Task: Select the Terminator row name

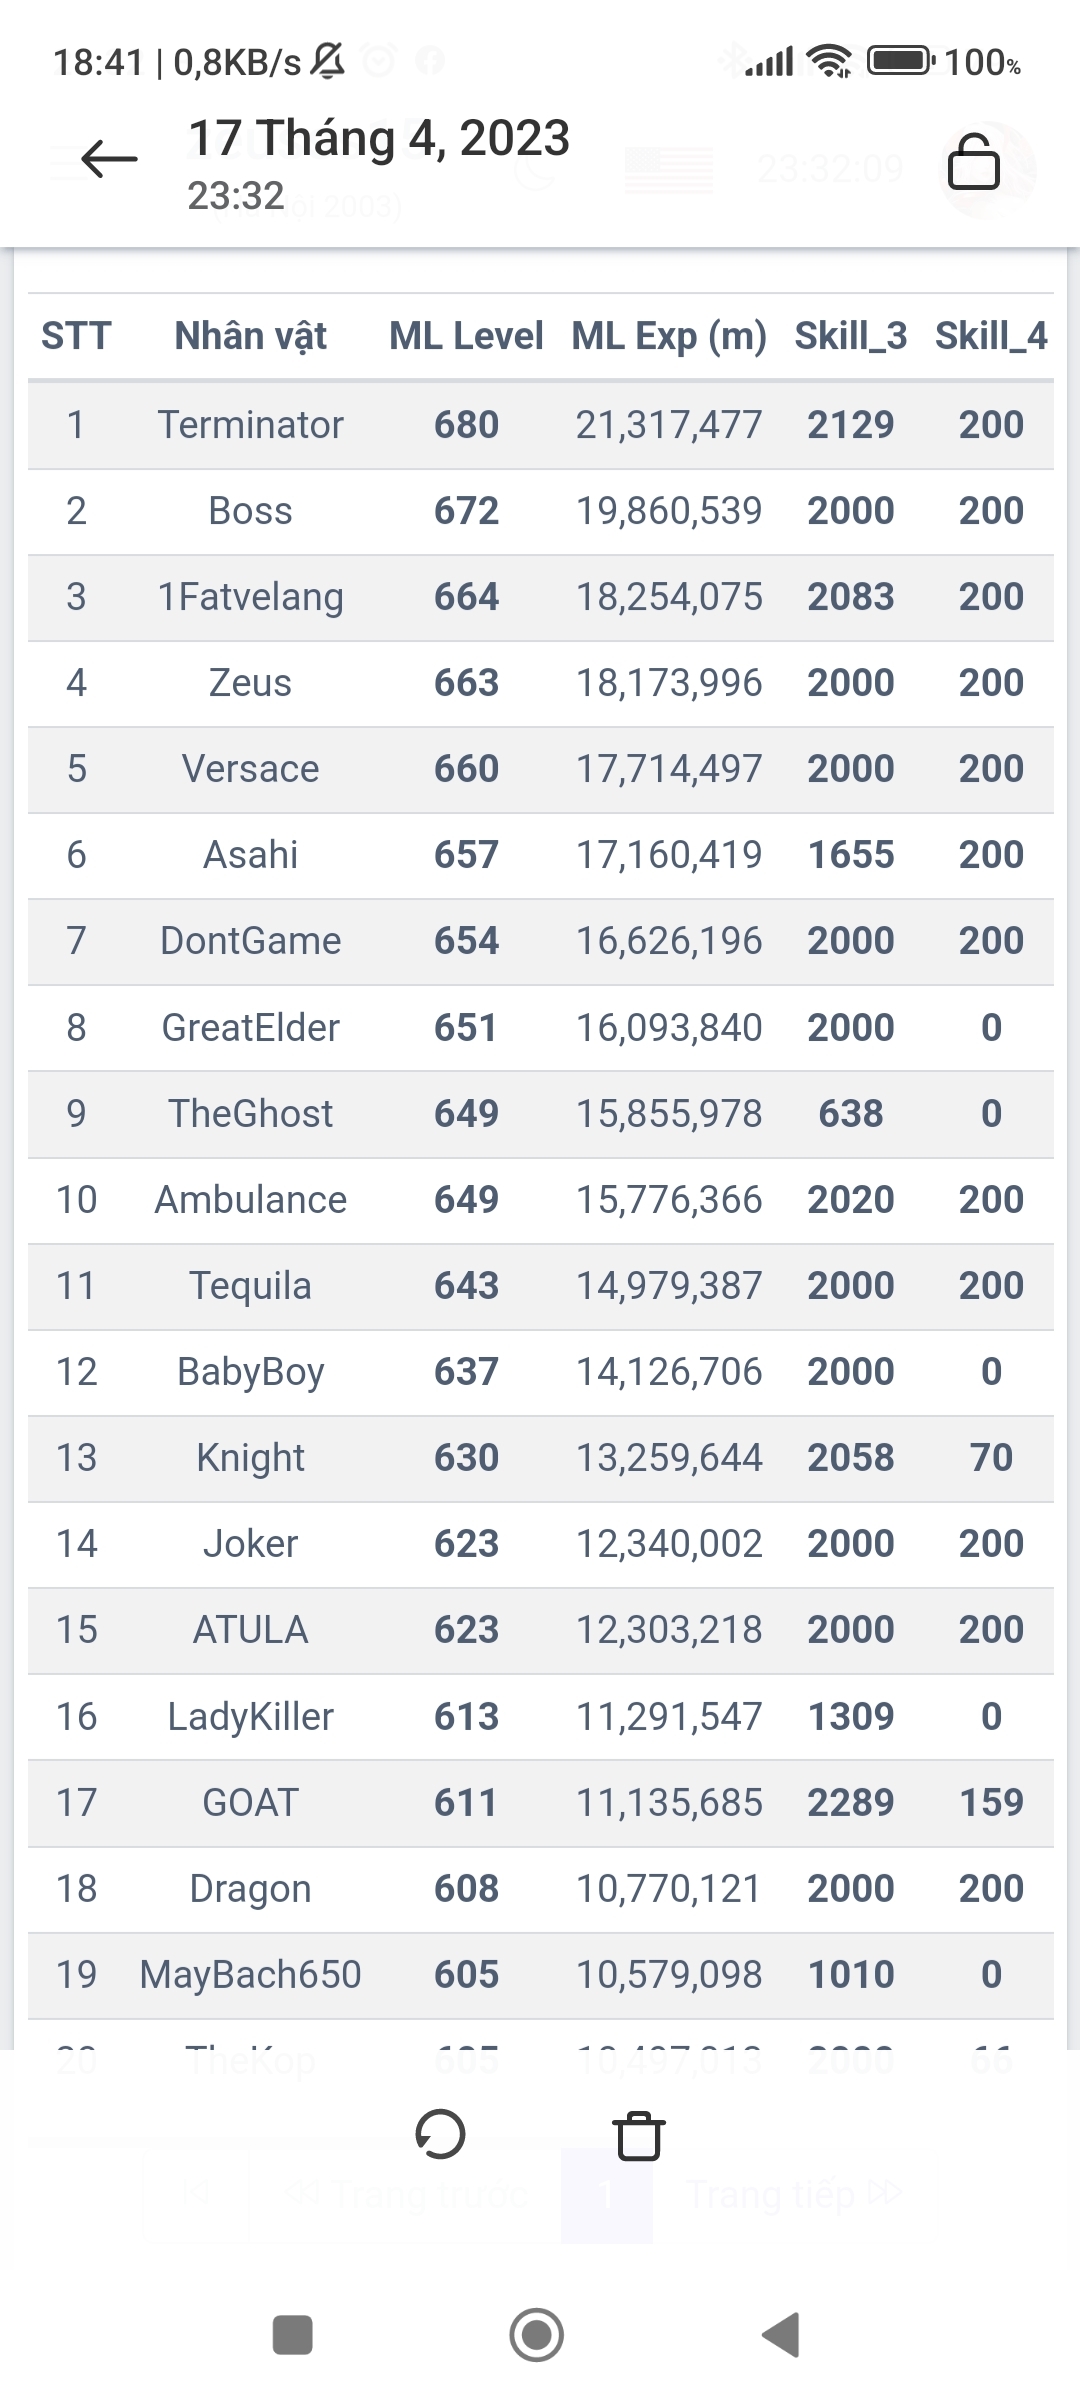Action: (x=250, y=425)
